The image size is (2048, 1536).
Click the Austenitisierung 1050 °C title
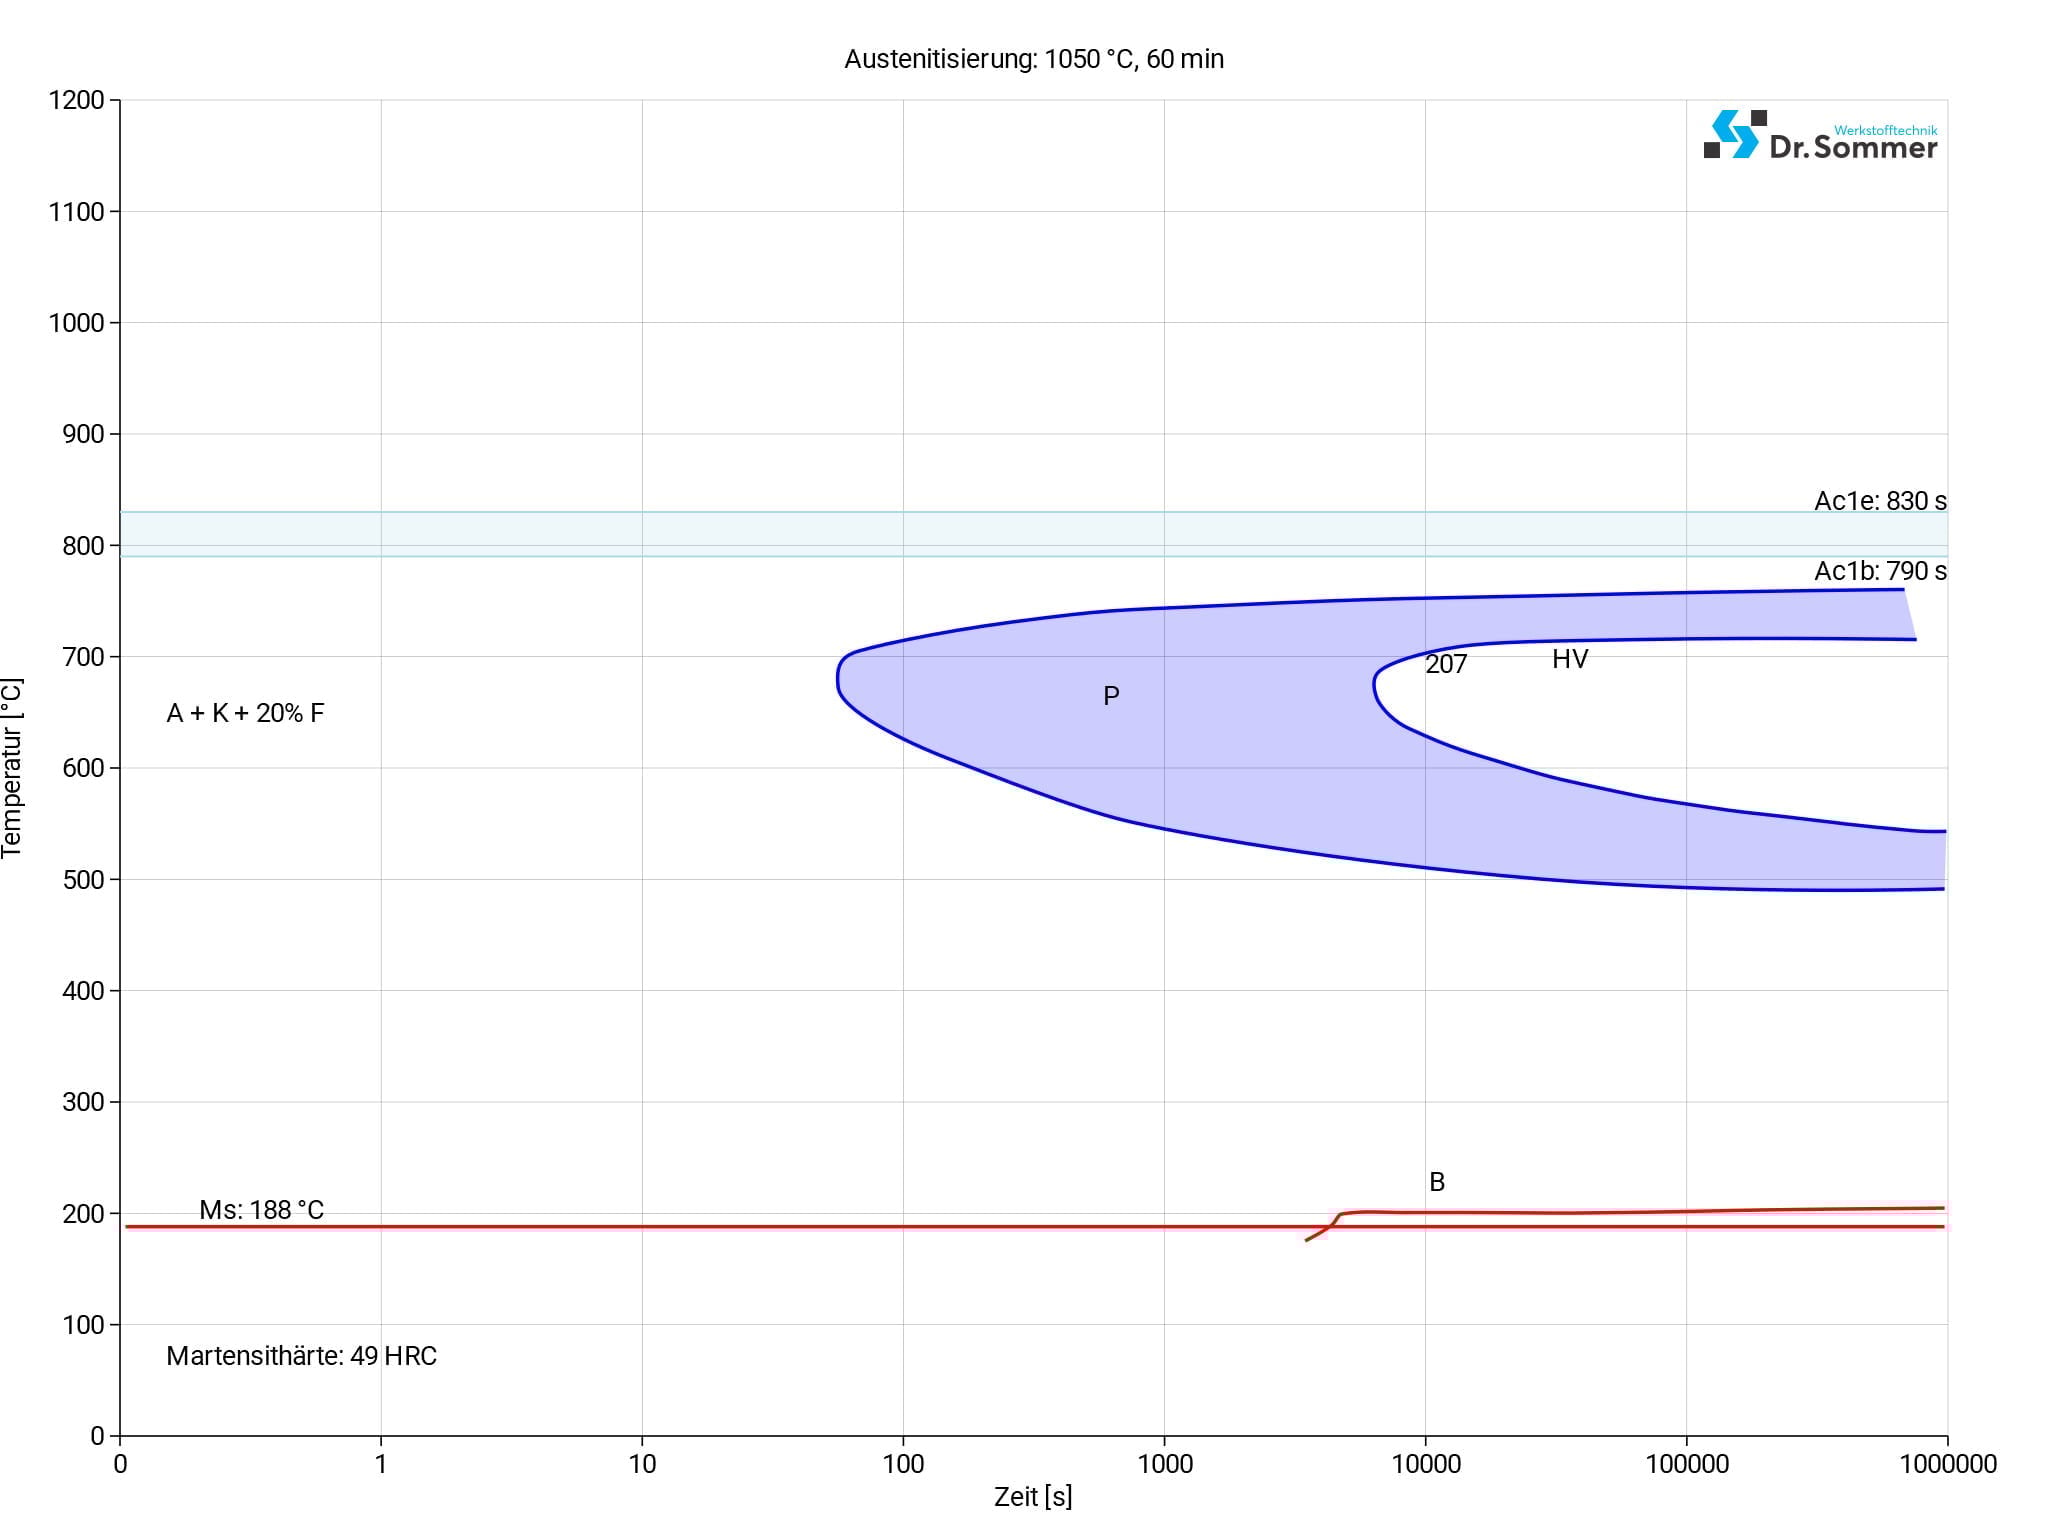click(x=1033, y=59)
